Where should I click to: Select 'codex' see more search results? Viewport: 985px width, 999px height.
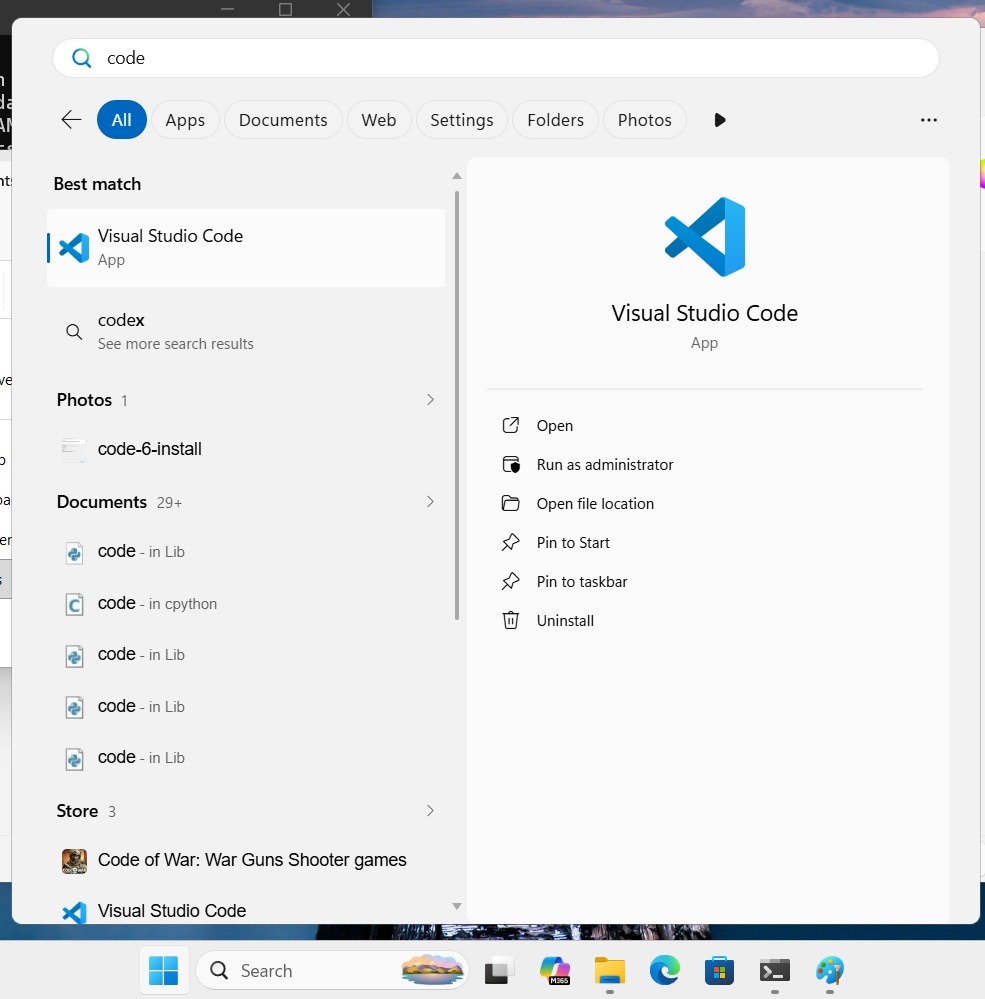pyautogui.click(x=246, y=331)
